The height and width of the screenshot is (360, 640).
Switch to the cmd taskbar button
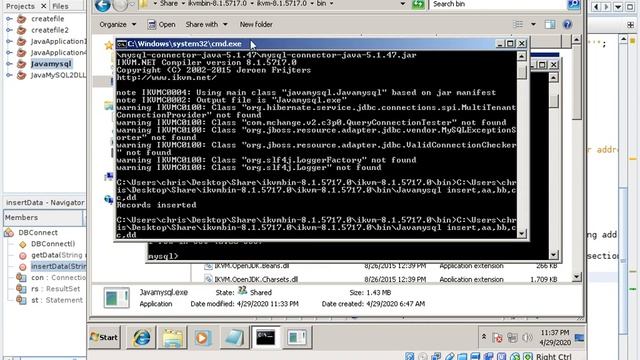click(266, 338)
